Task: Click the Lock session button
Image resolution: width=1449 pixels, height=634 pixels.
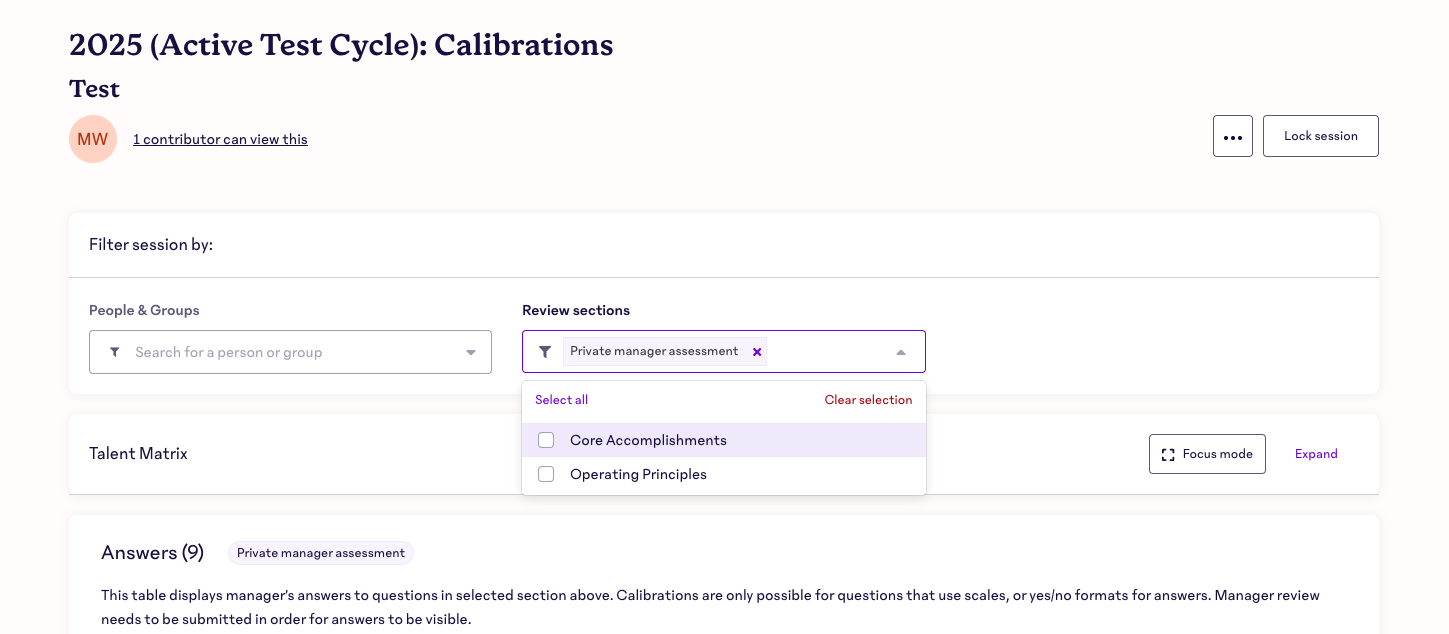Action: click(1320, 136)
